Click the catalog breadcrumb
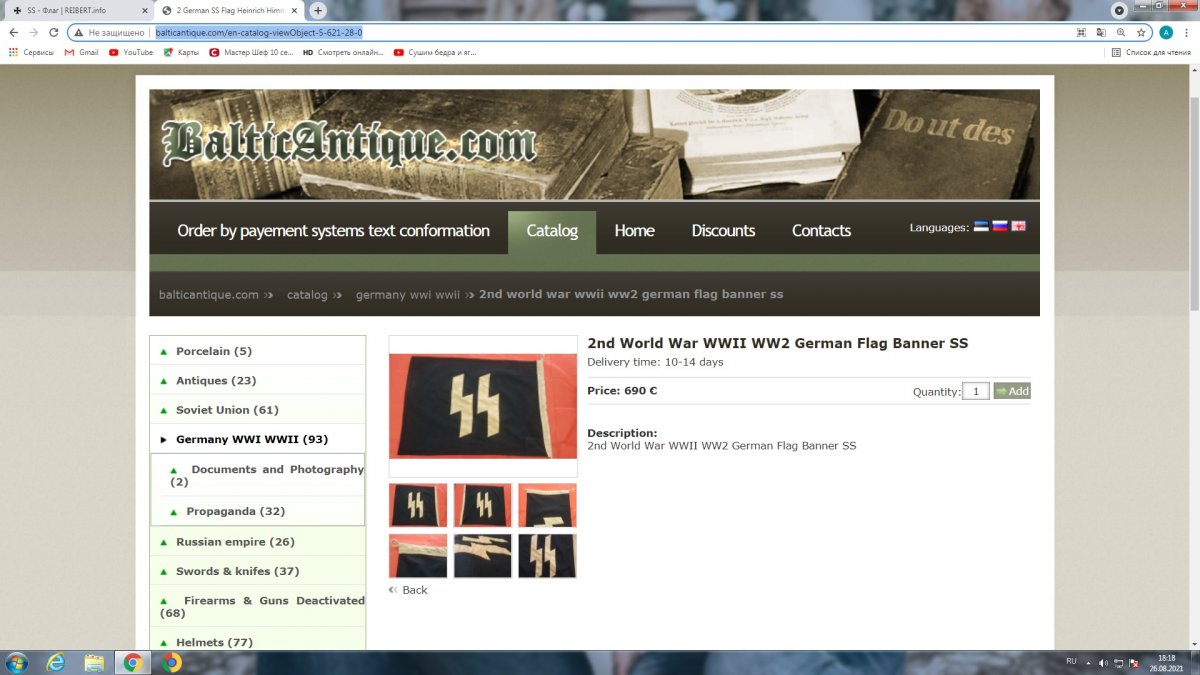 [x=307, y=294]
